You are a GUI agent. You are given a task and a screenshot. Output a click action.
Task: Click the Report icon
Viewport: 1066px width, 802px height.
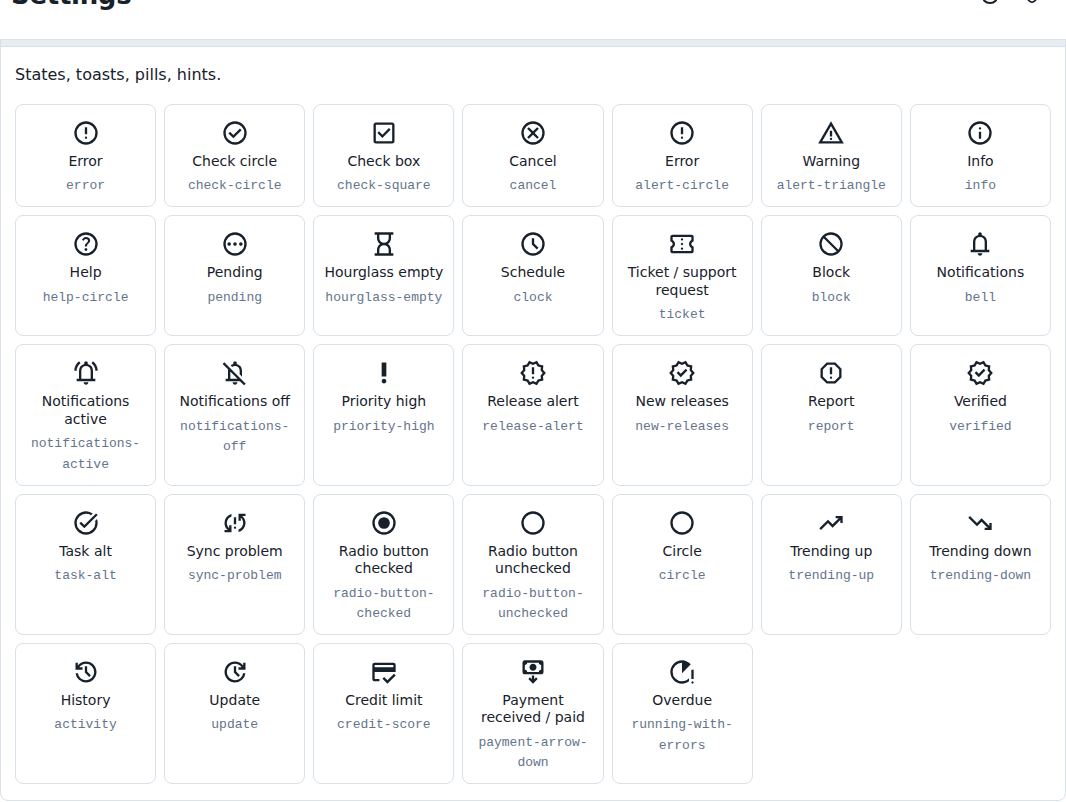831,373
